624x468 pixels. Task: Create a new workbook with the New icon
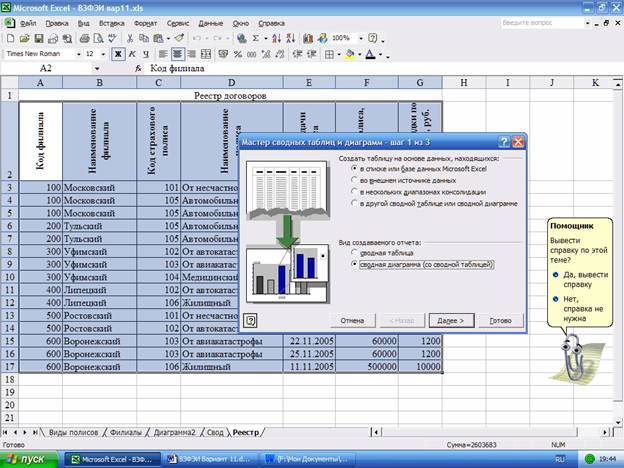[11, 38]
